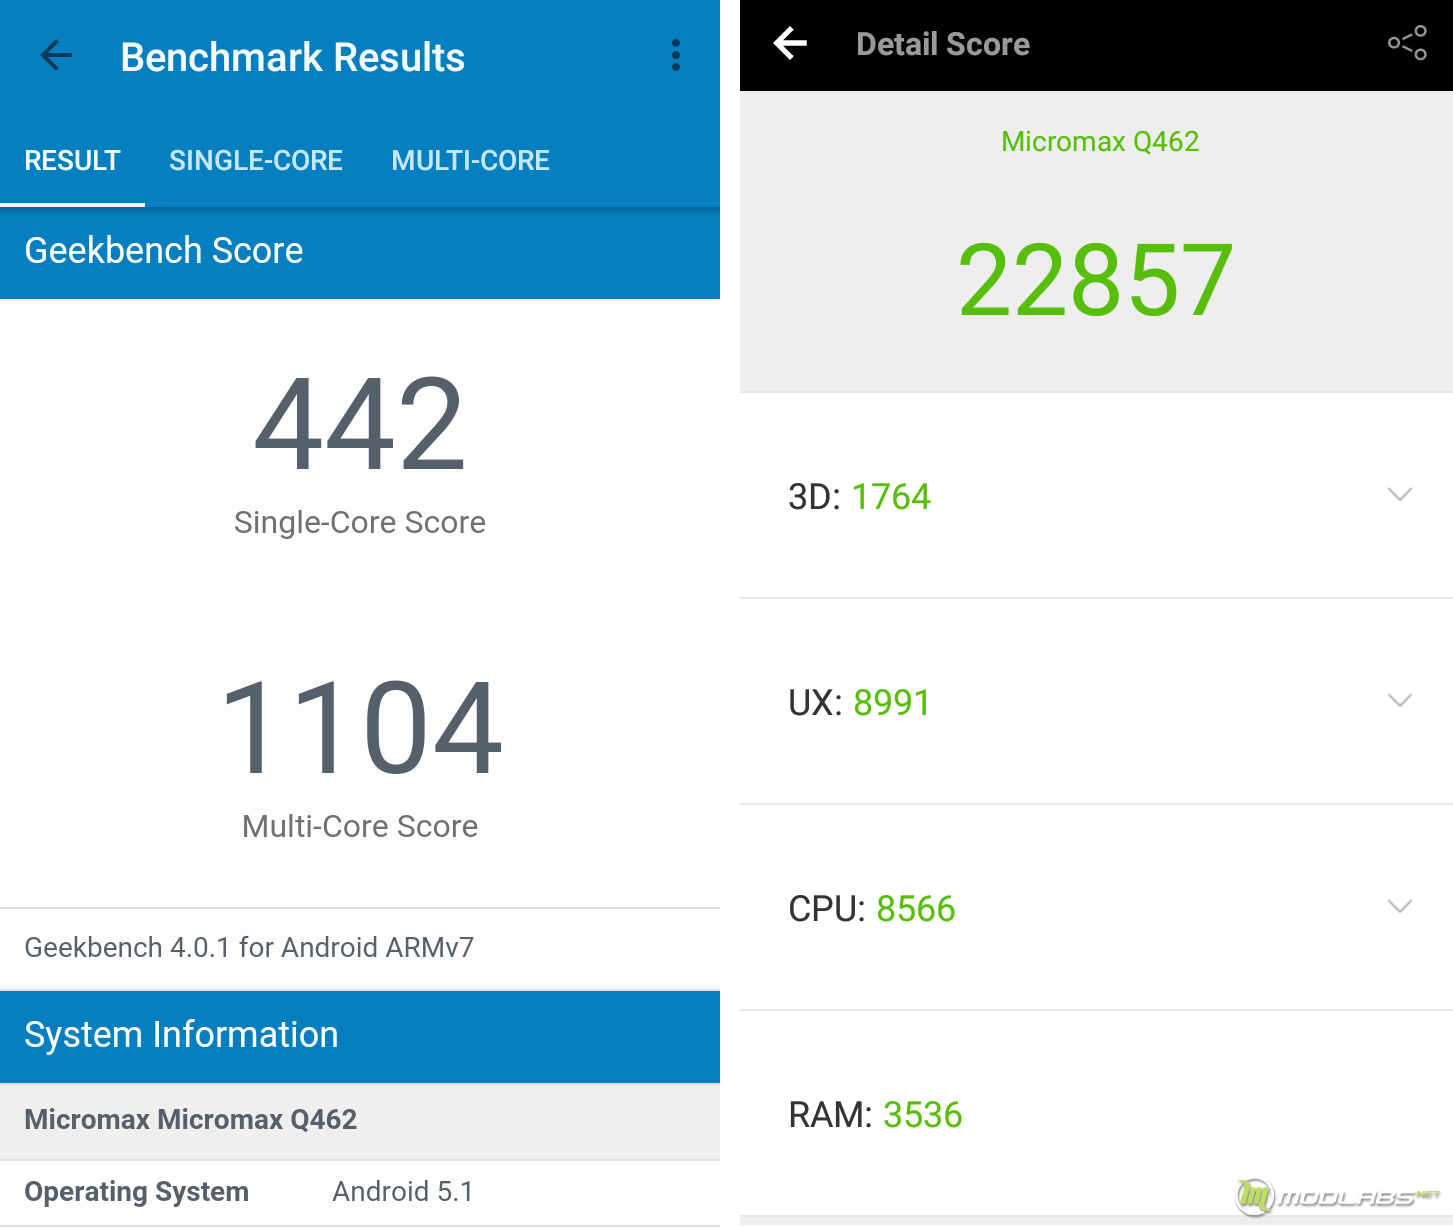The width and height of the screenshot is (1453, 1229).
Task: Tap the Micromax Q462 device name in AnTuTu
Action: pyautogui.click(x=1100, y=142)
